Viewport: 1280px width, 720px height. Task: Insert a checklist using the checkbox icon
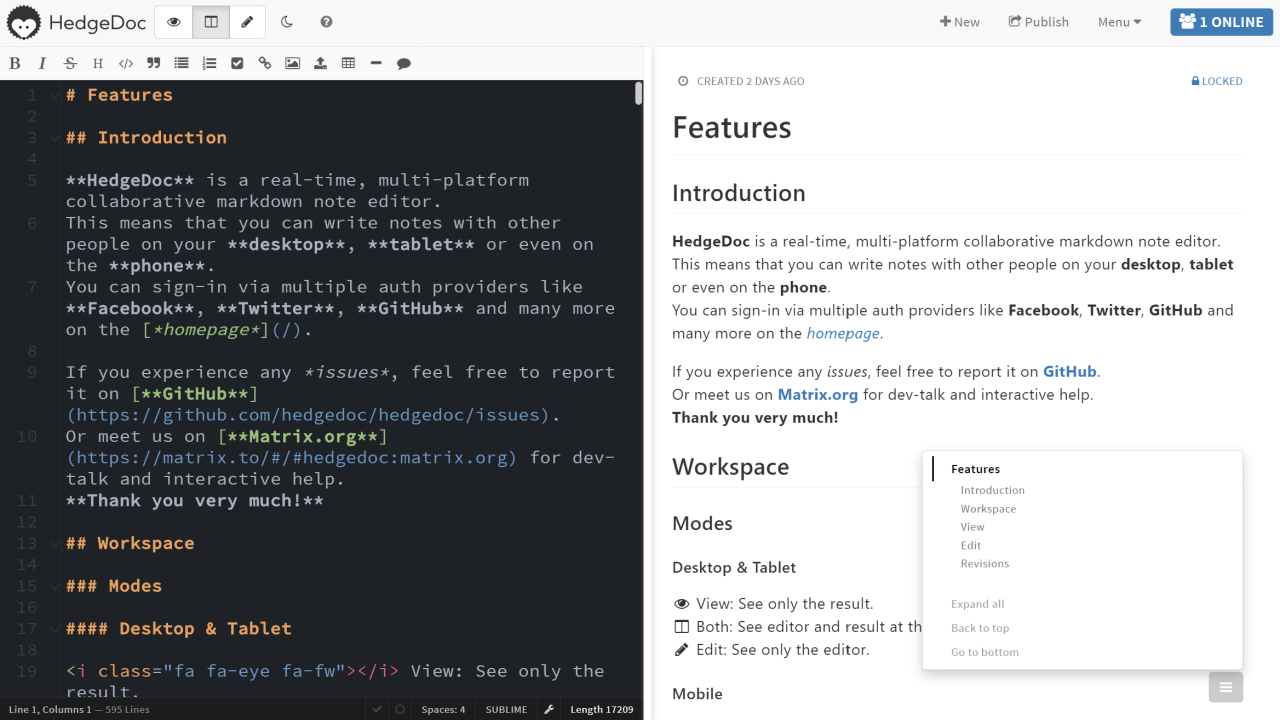237,62
